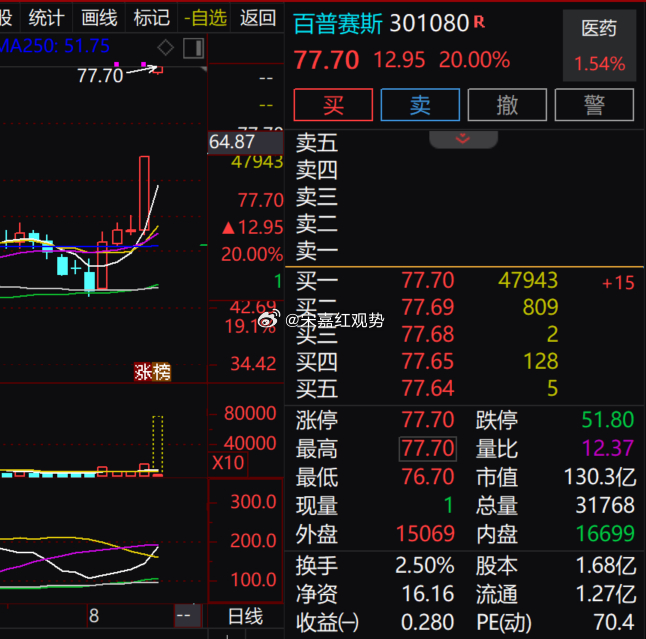Click sector change 1.54%

coord(599,64)
